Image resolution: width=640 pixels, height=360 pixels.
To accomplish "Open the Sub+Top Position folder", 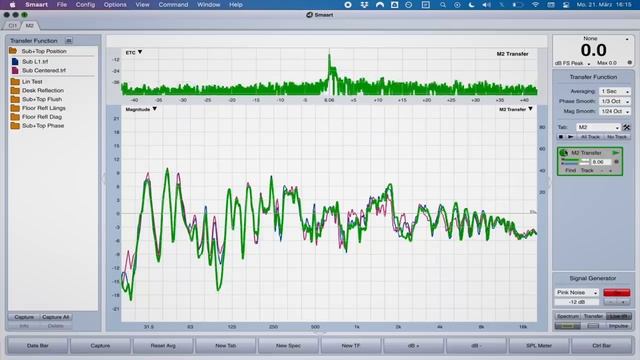I will (38, 51).
